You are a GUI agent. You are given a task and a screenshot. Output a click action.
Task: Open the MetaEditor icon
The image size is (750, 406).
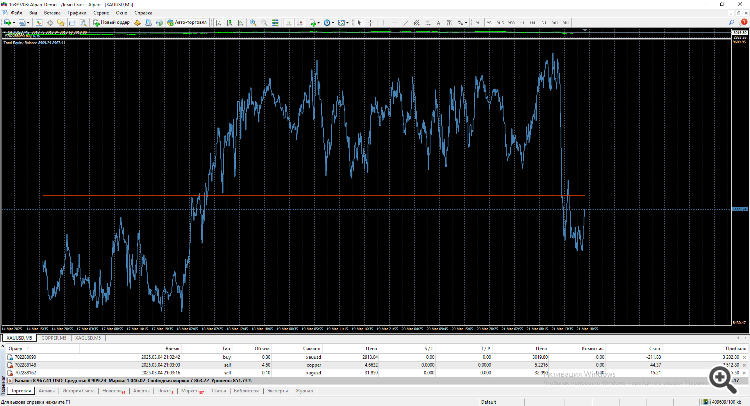137,22
